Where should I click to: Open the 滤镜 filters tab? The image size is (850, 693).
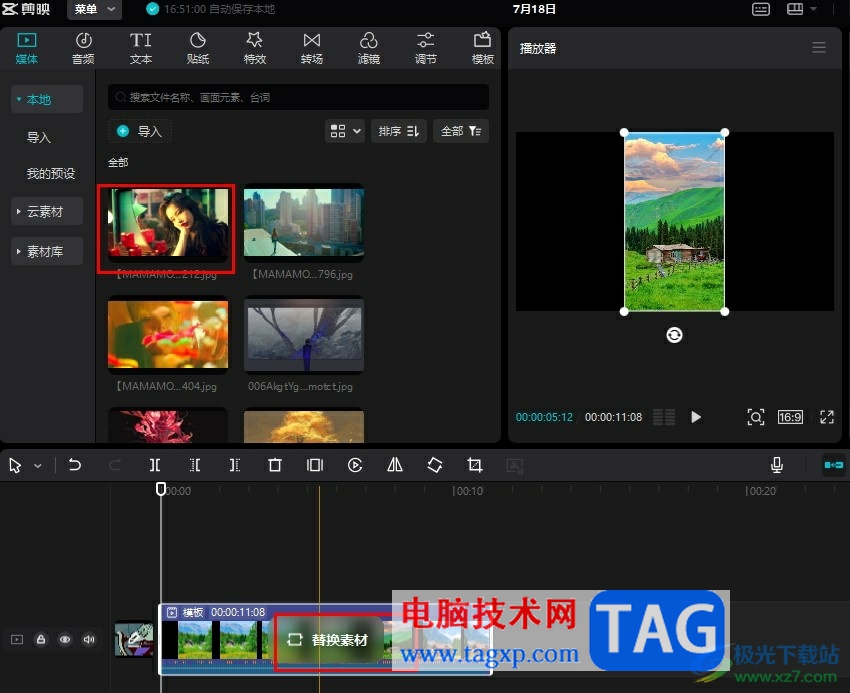[369, 48]
